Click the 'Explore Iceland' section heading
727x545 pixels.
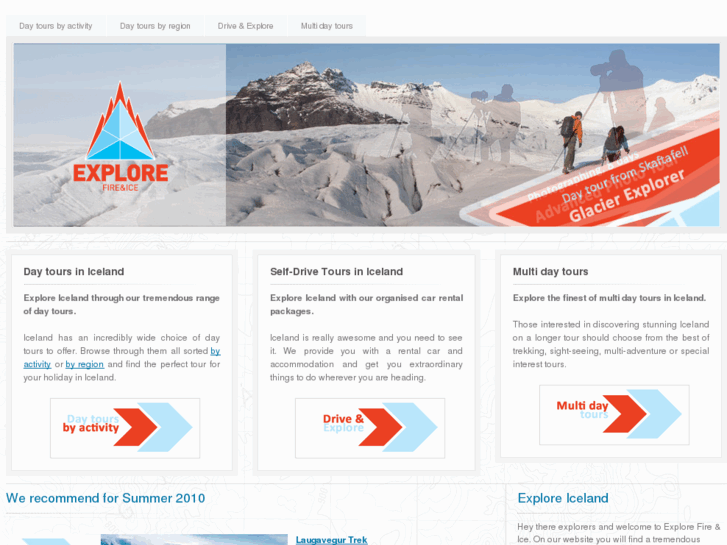tap(563, 498)
